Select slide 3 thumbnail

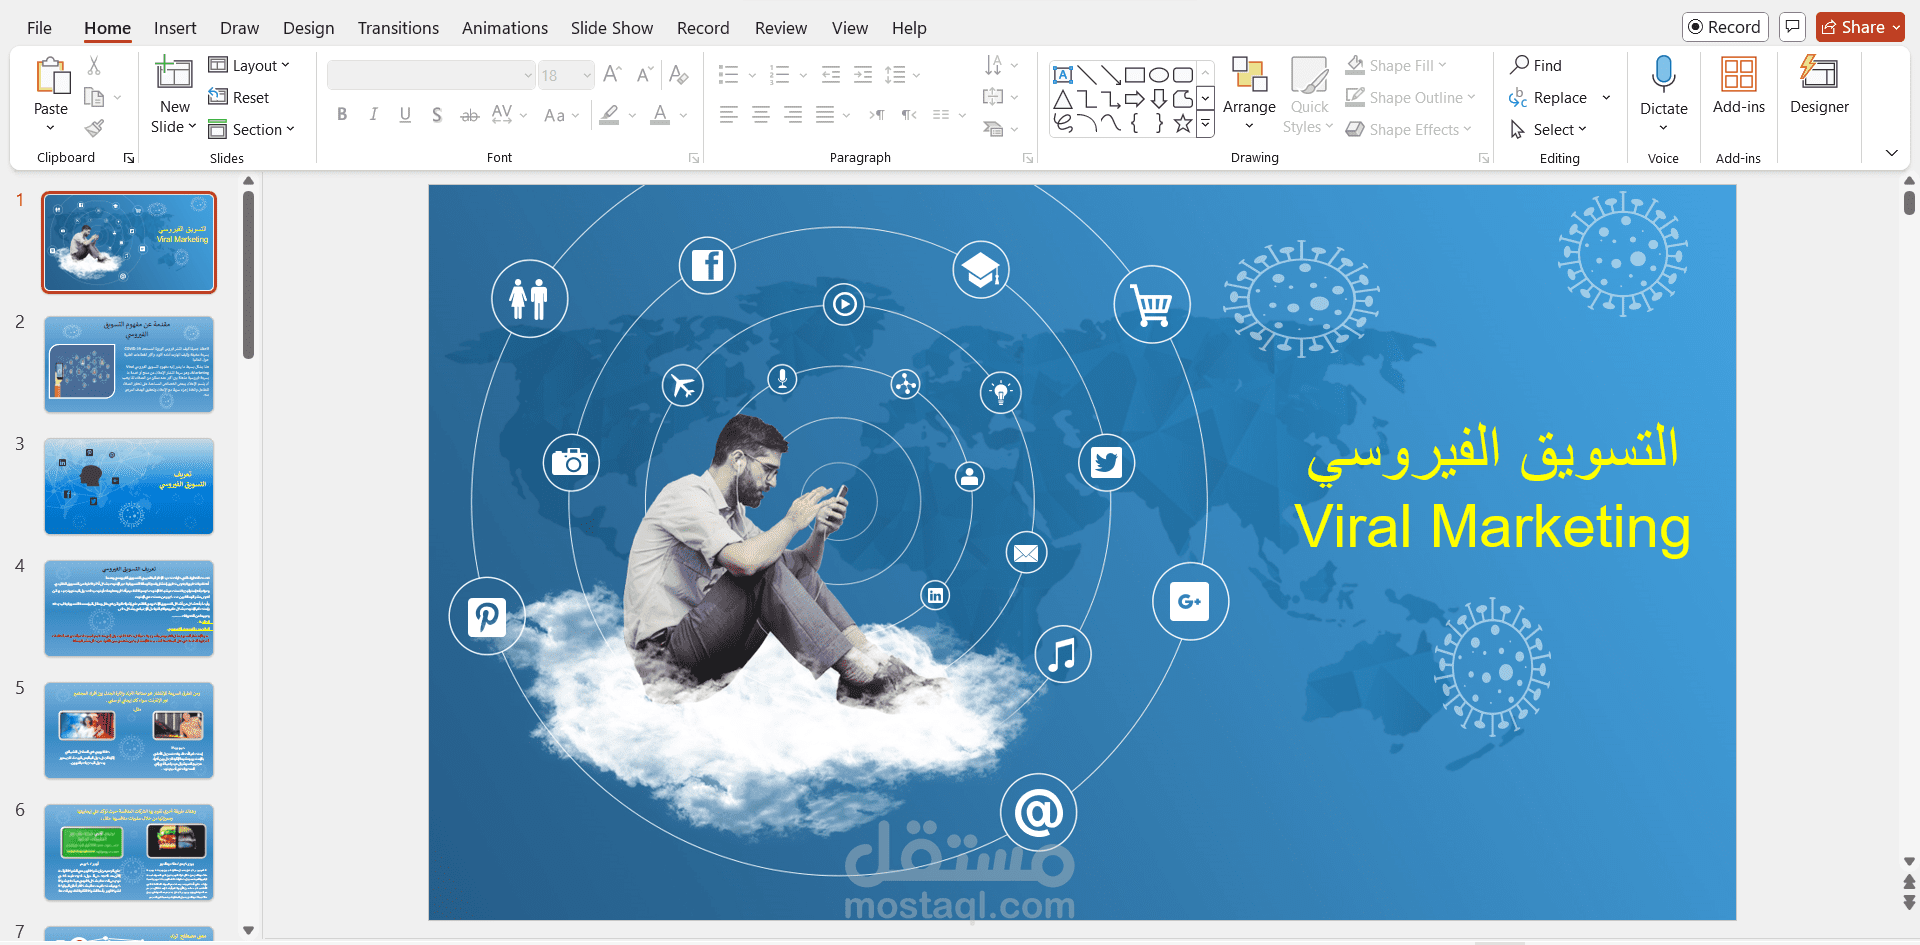coord(129,486)
